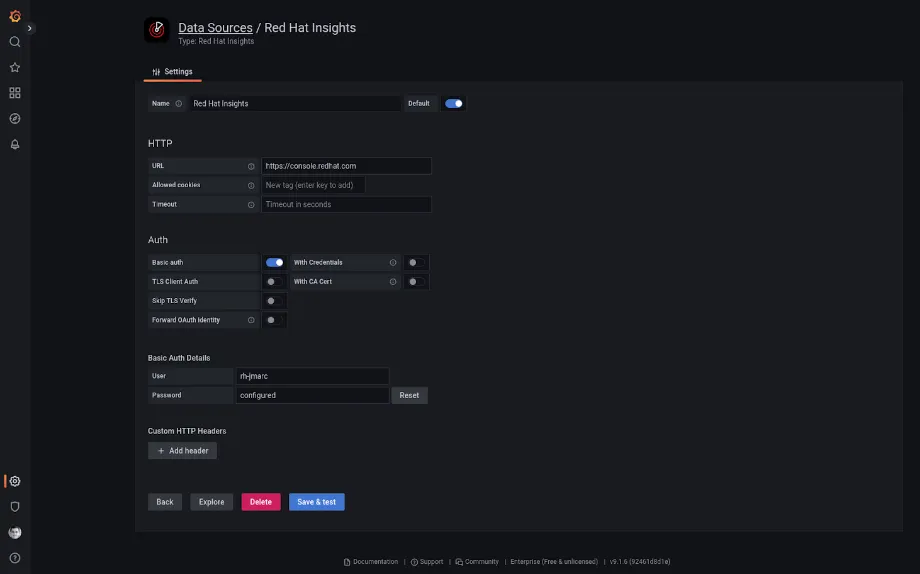The height and width of the screenshot is (574, 920).
Task: Enable the Skip TLS Verify toggle
Action: 275,301
